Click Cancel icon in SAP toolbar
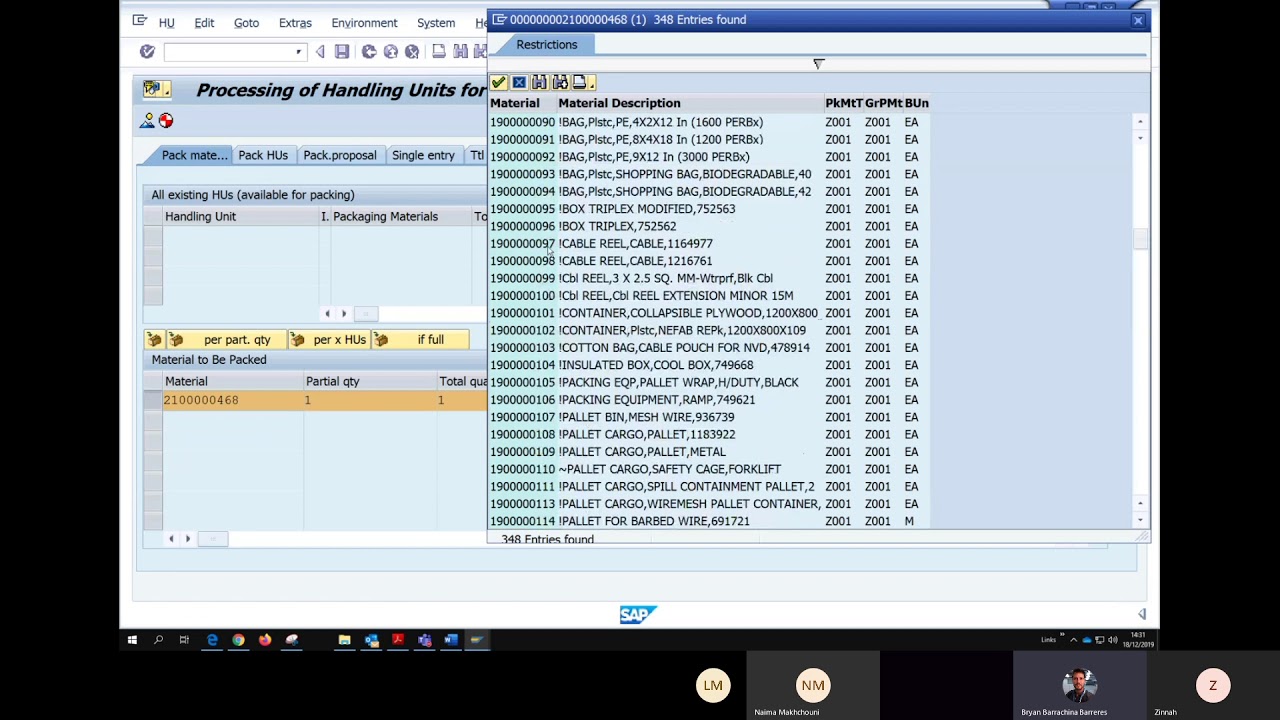This screenshot has height=720, width=1280. [x=412, y=52]
